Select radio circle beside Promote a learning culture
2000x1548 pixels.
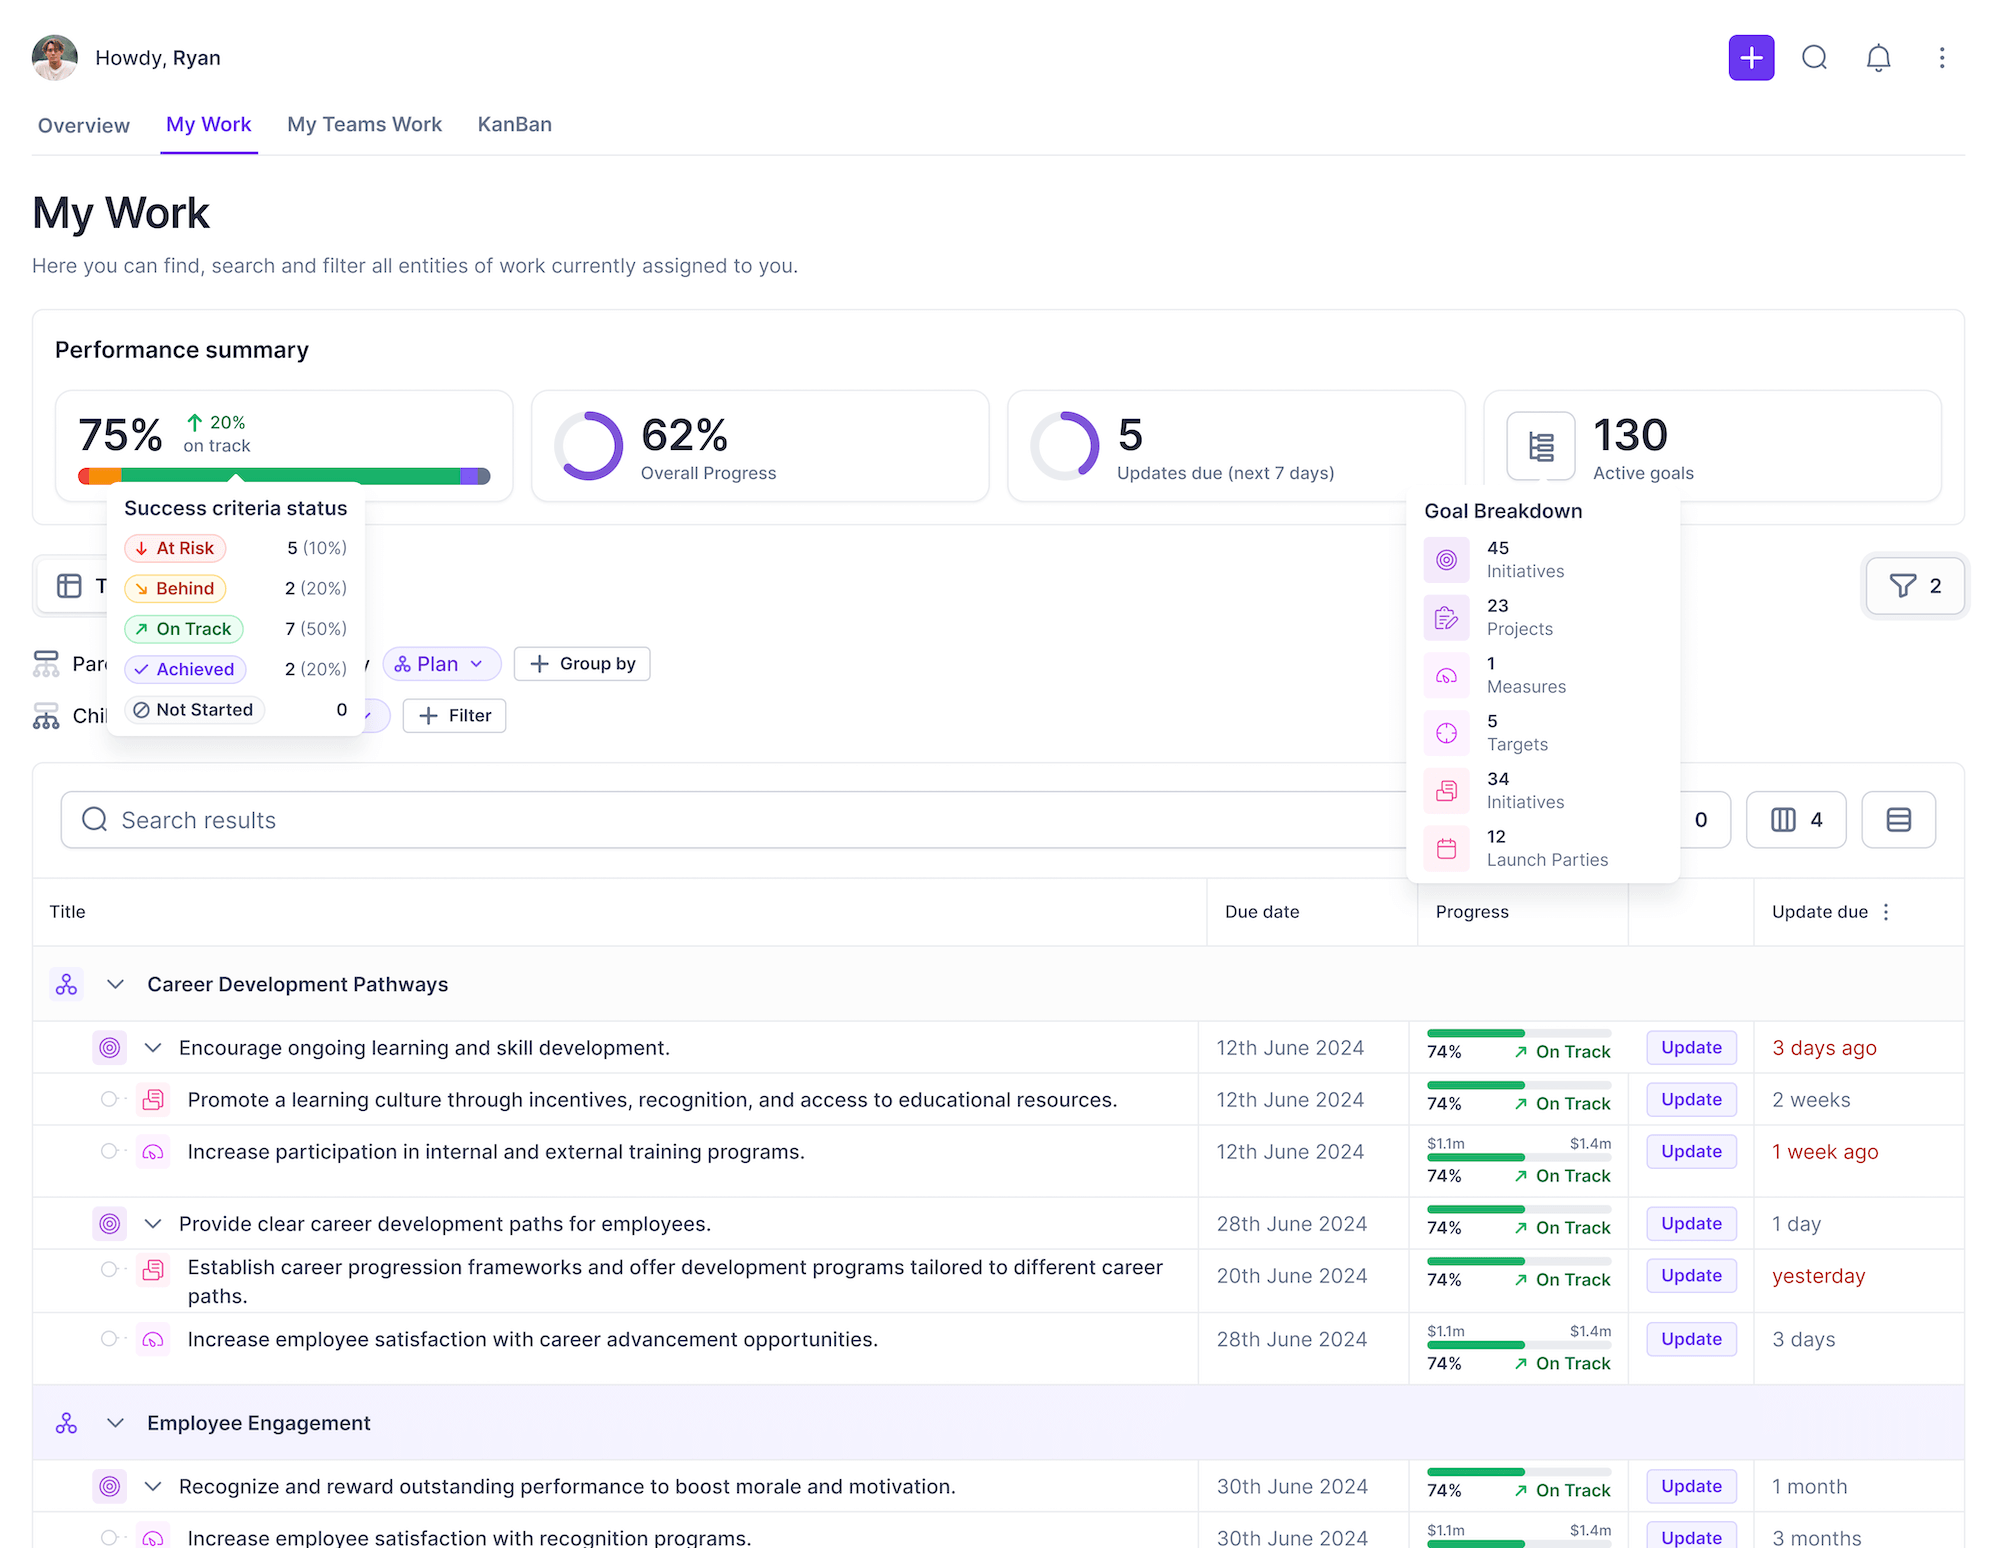[x=109, y=1099]
